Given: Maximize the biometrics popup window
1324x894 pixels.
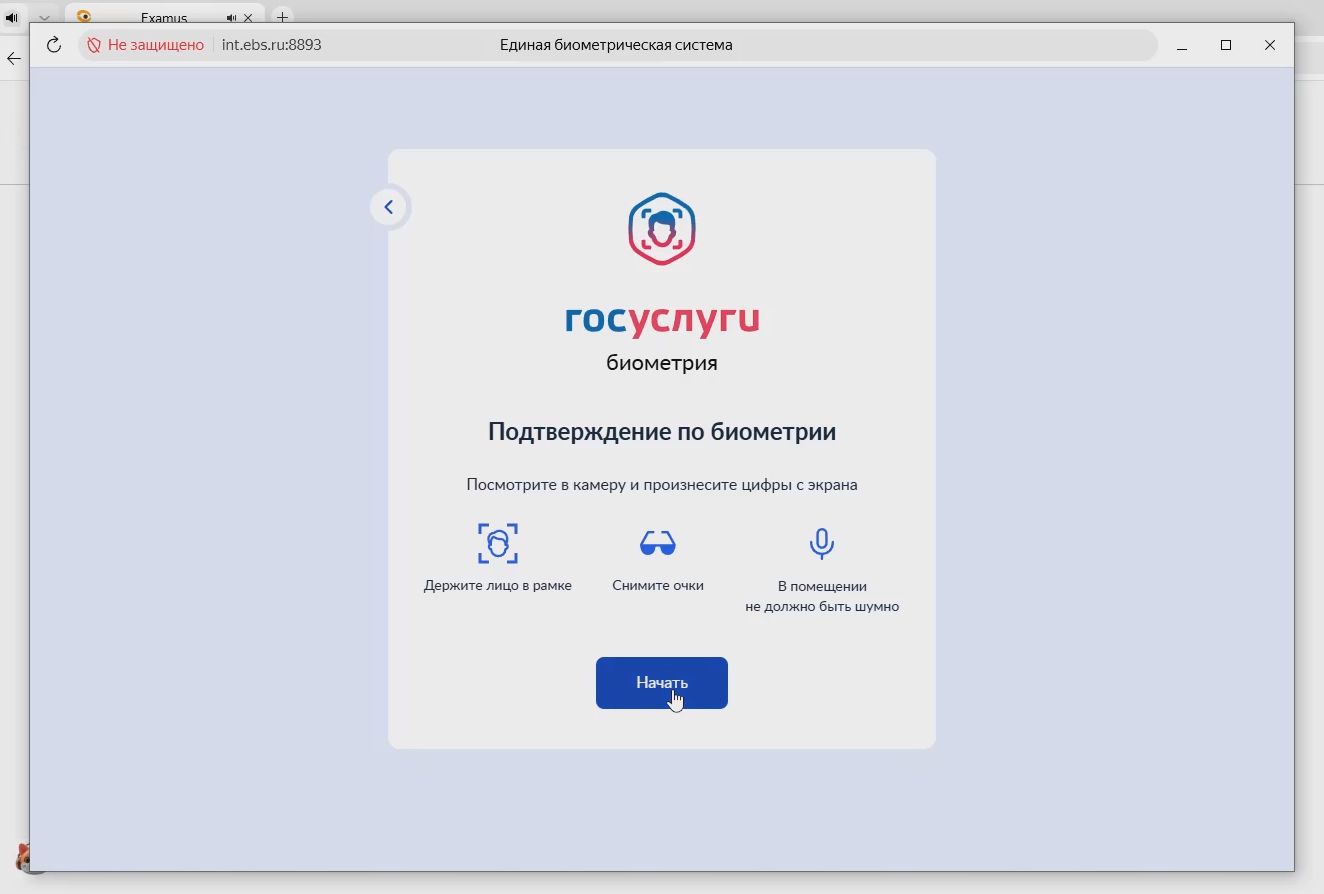Looking at the screenshot, I should pos(1226,45).
